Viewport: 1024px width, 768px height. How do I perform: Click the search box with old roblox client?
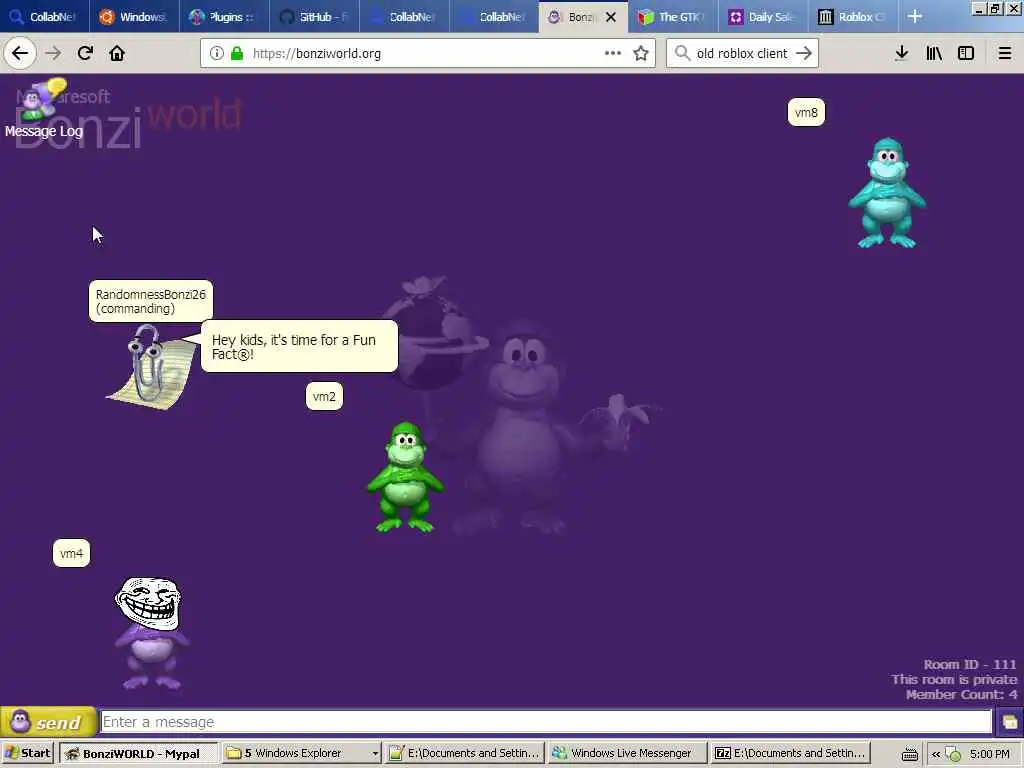[x=742, y=54]
